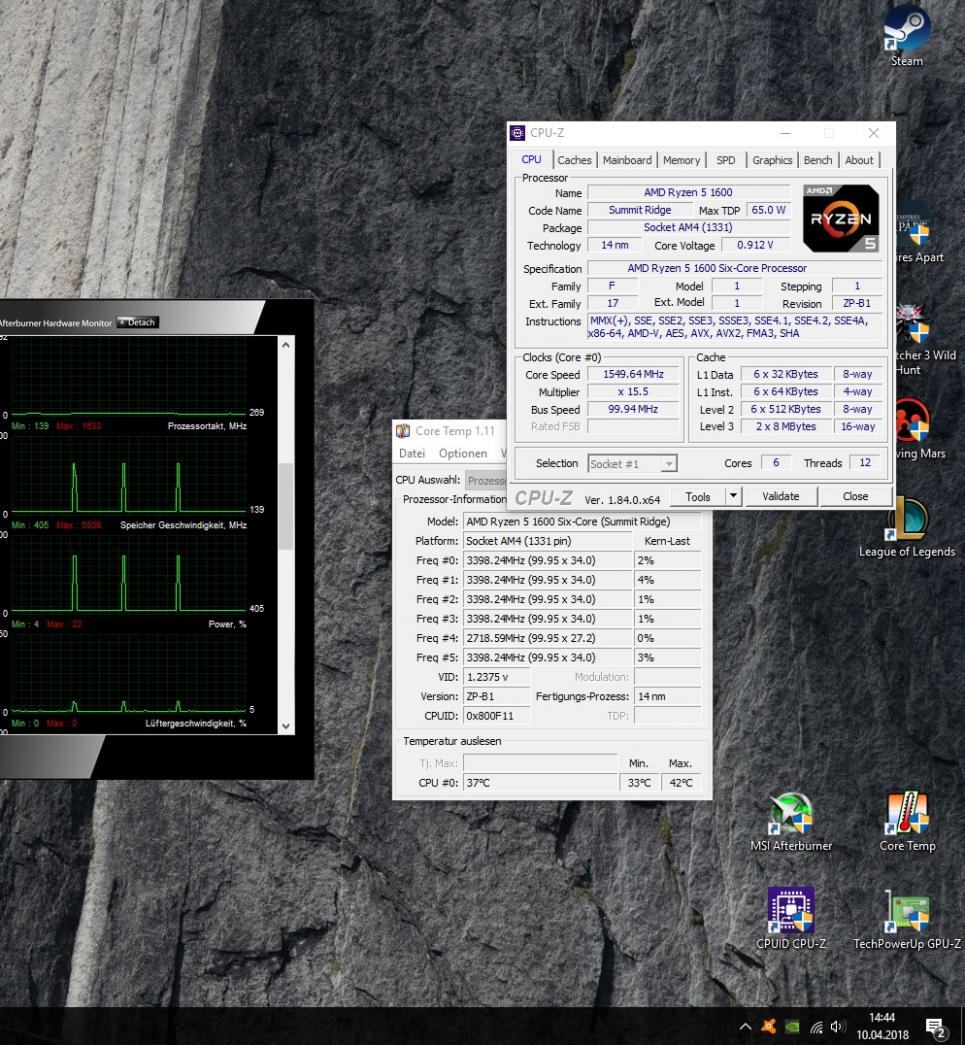
Task: Click the CPU-Z title bar app icon
Action: (x=518, y=133)
